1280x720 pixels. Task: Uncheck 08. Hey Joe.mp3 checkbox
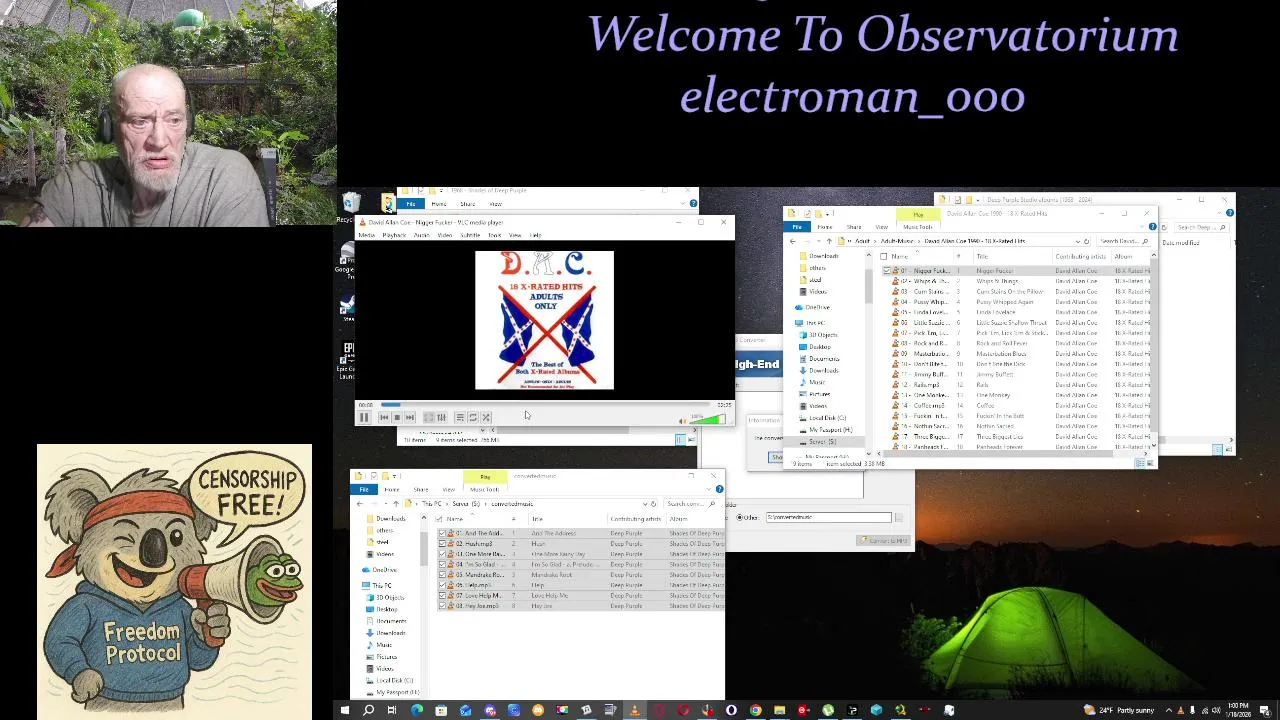[x=443, y=606]
